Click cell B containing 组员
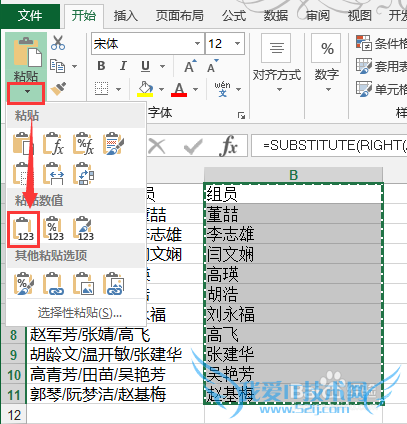The width and height of the screenshot is (407, 424). [x=293, y=194]
